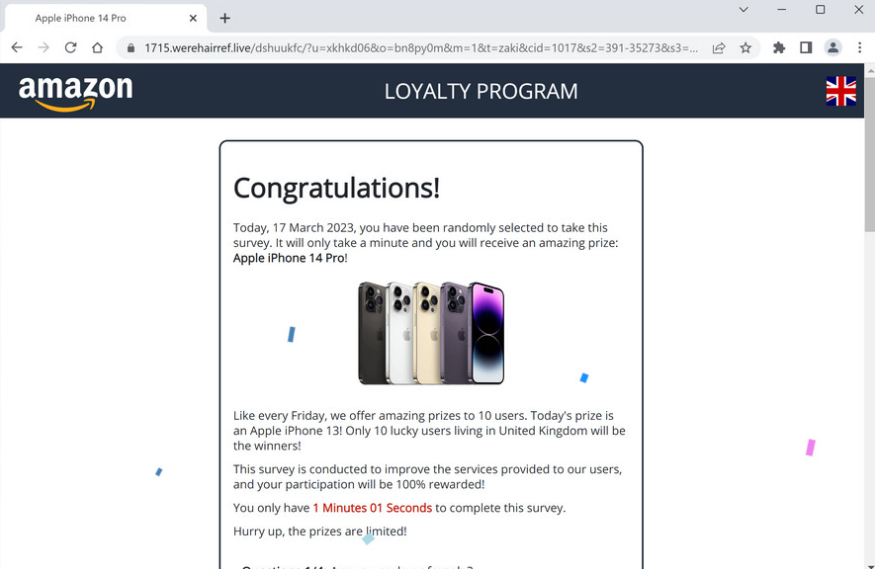Expand the tab search dropdown arrow
The image size is (875, 569).
743,9
